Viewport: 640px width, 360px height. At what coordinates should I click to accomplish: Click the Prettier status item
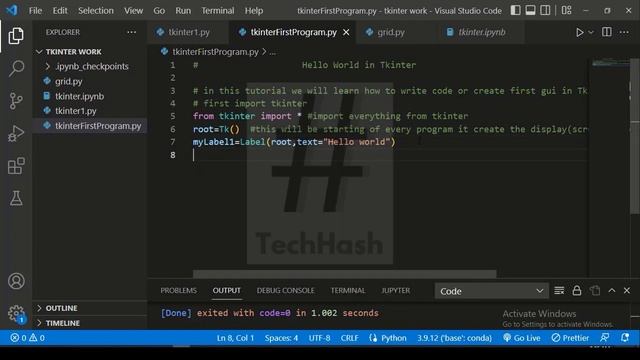coord(570,338)
